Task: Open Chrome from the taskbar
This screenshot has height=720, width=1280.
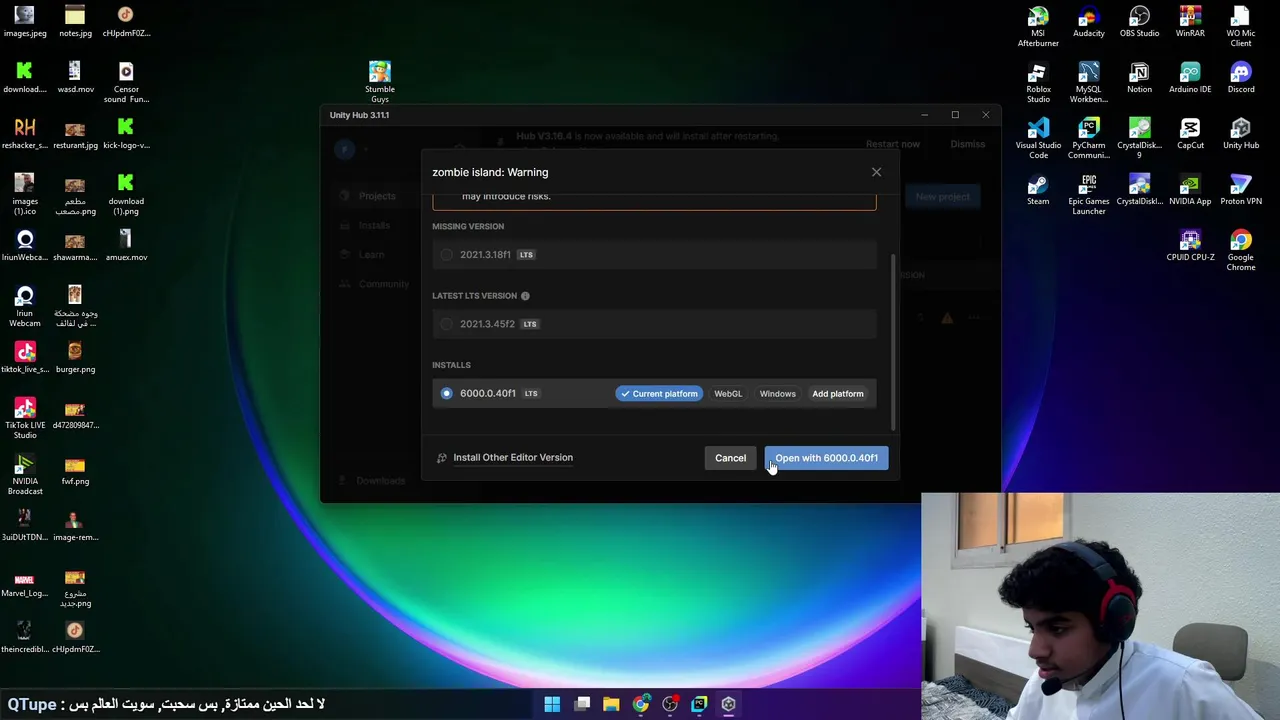Action: pos(641,704)
